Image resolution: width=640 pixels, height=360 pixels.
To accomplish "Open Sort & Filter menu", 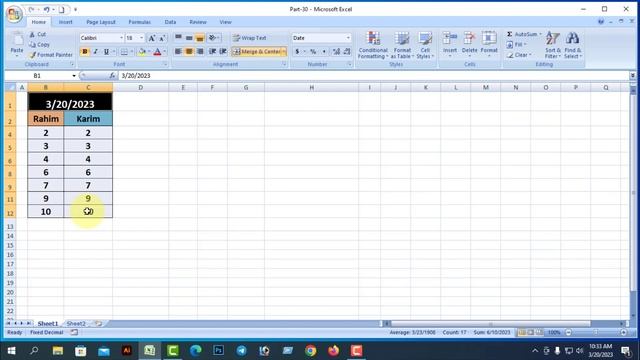I will 553,45.
